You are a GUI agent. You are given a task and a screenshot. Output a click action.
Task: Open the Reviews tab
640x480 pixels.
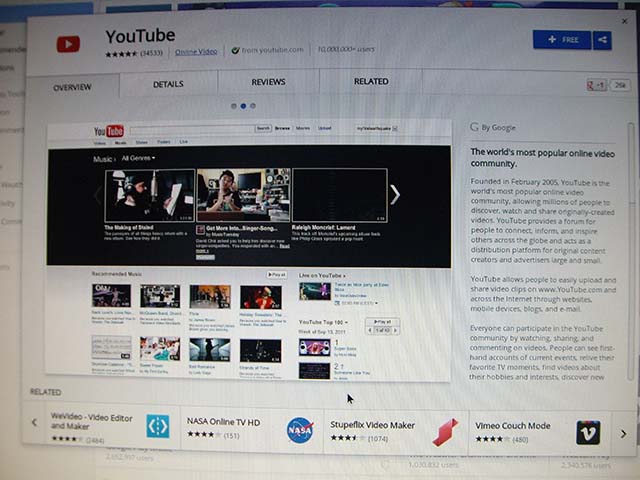(x=268, y=82)
